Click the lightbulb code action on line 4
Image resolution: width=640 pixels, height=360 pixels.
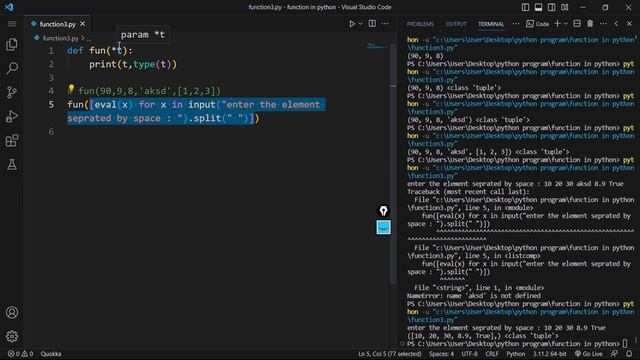click(x=71, y=89)
